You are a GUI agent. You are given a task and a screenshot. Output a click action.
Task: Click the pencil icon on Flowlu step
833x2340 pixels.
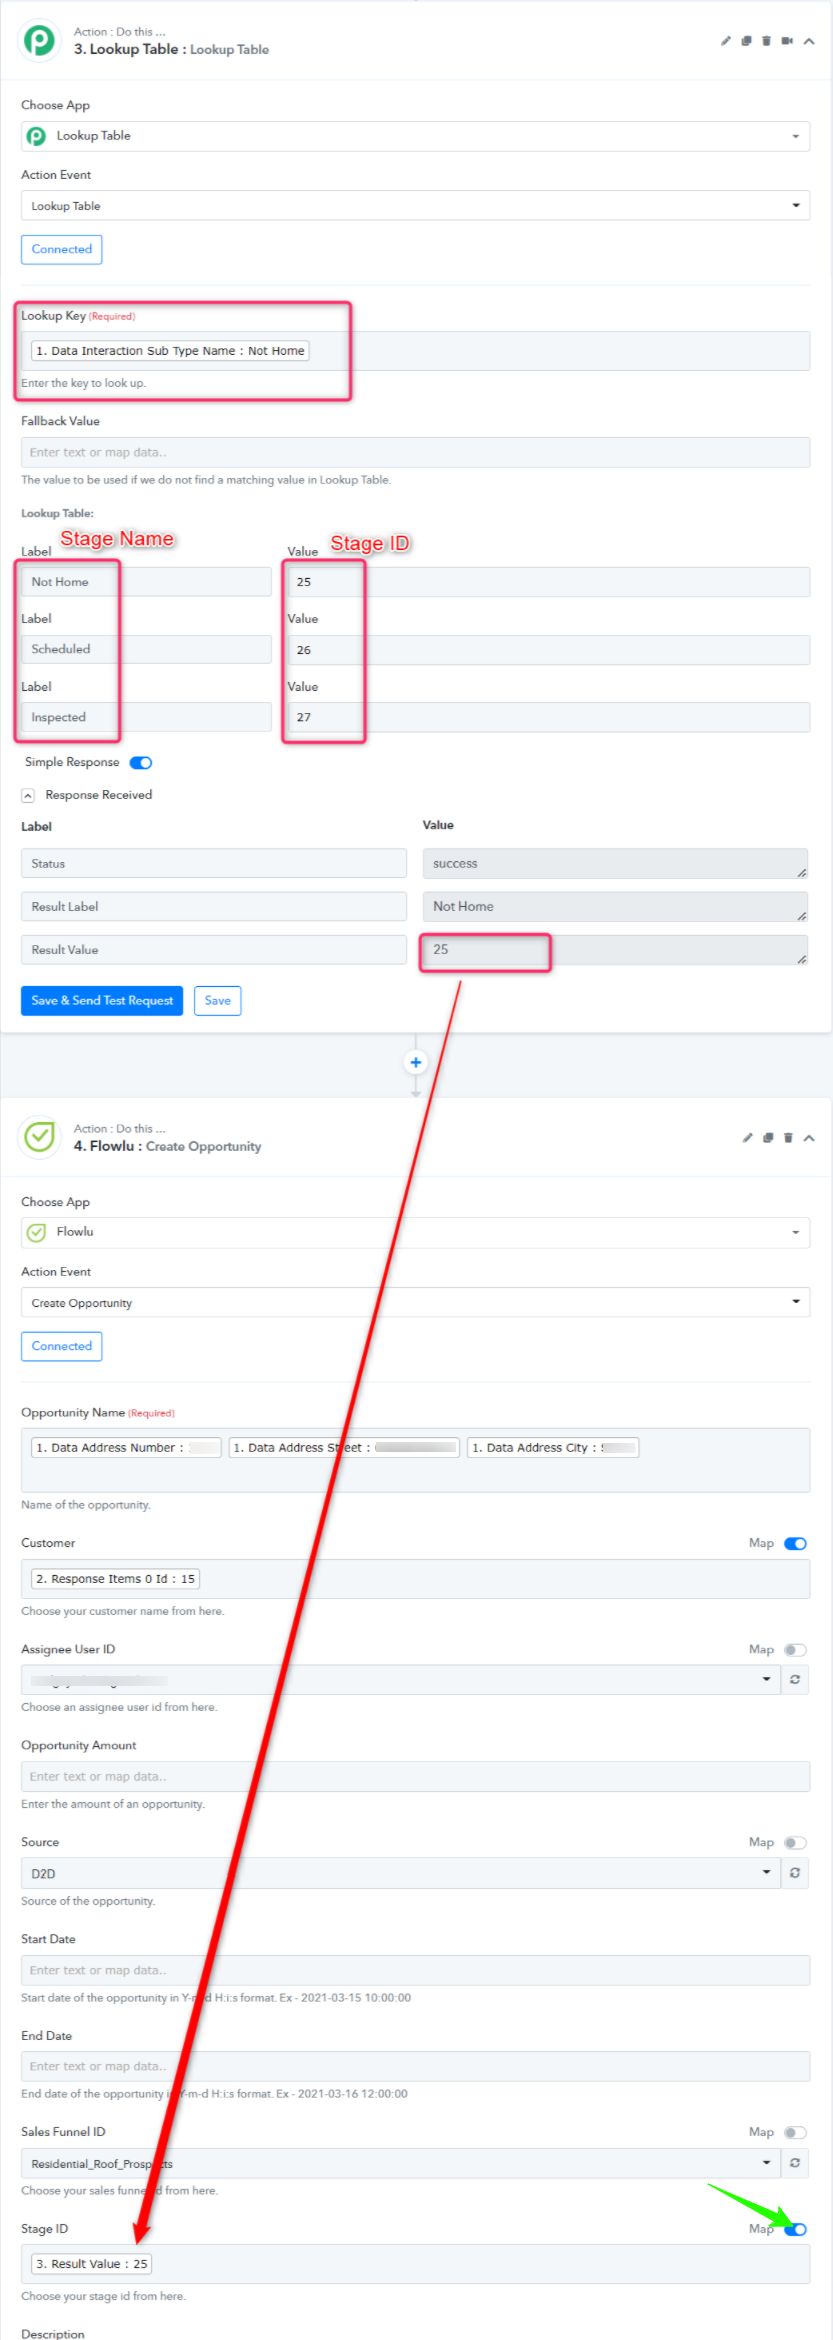coord(748,1138)
